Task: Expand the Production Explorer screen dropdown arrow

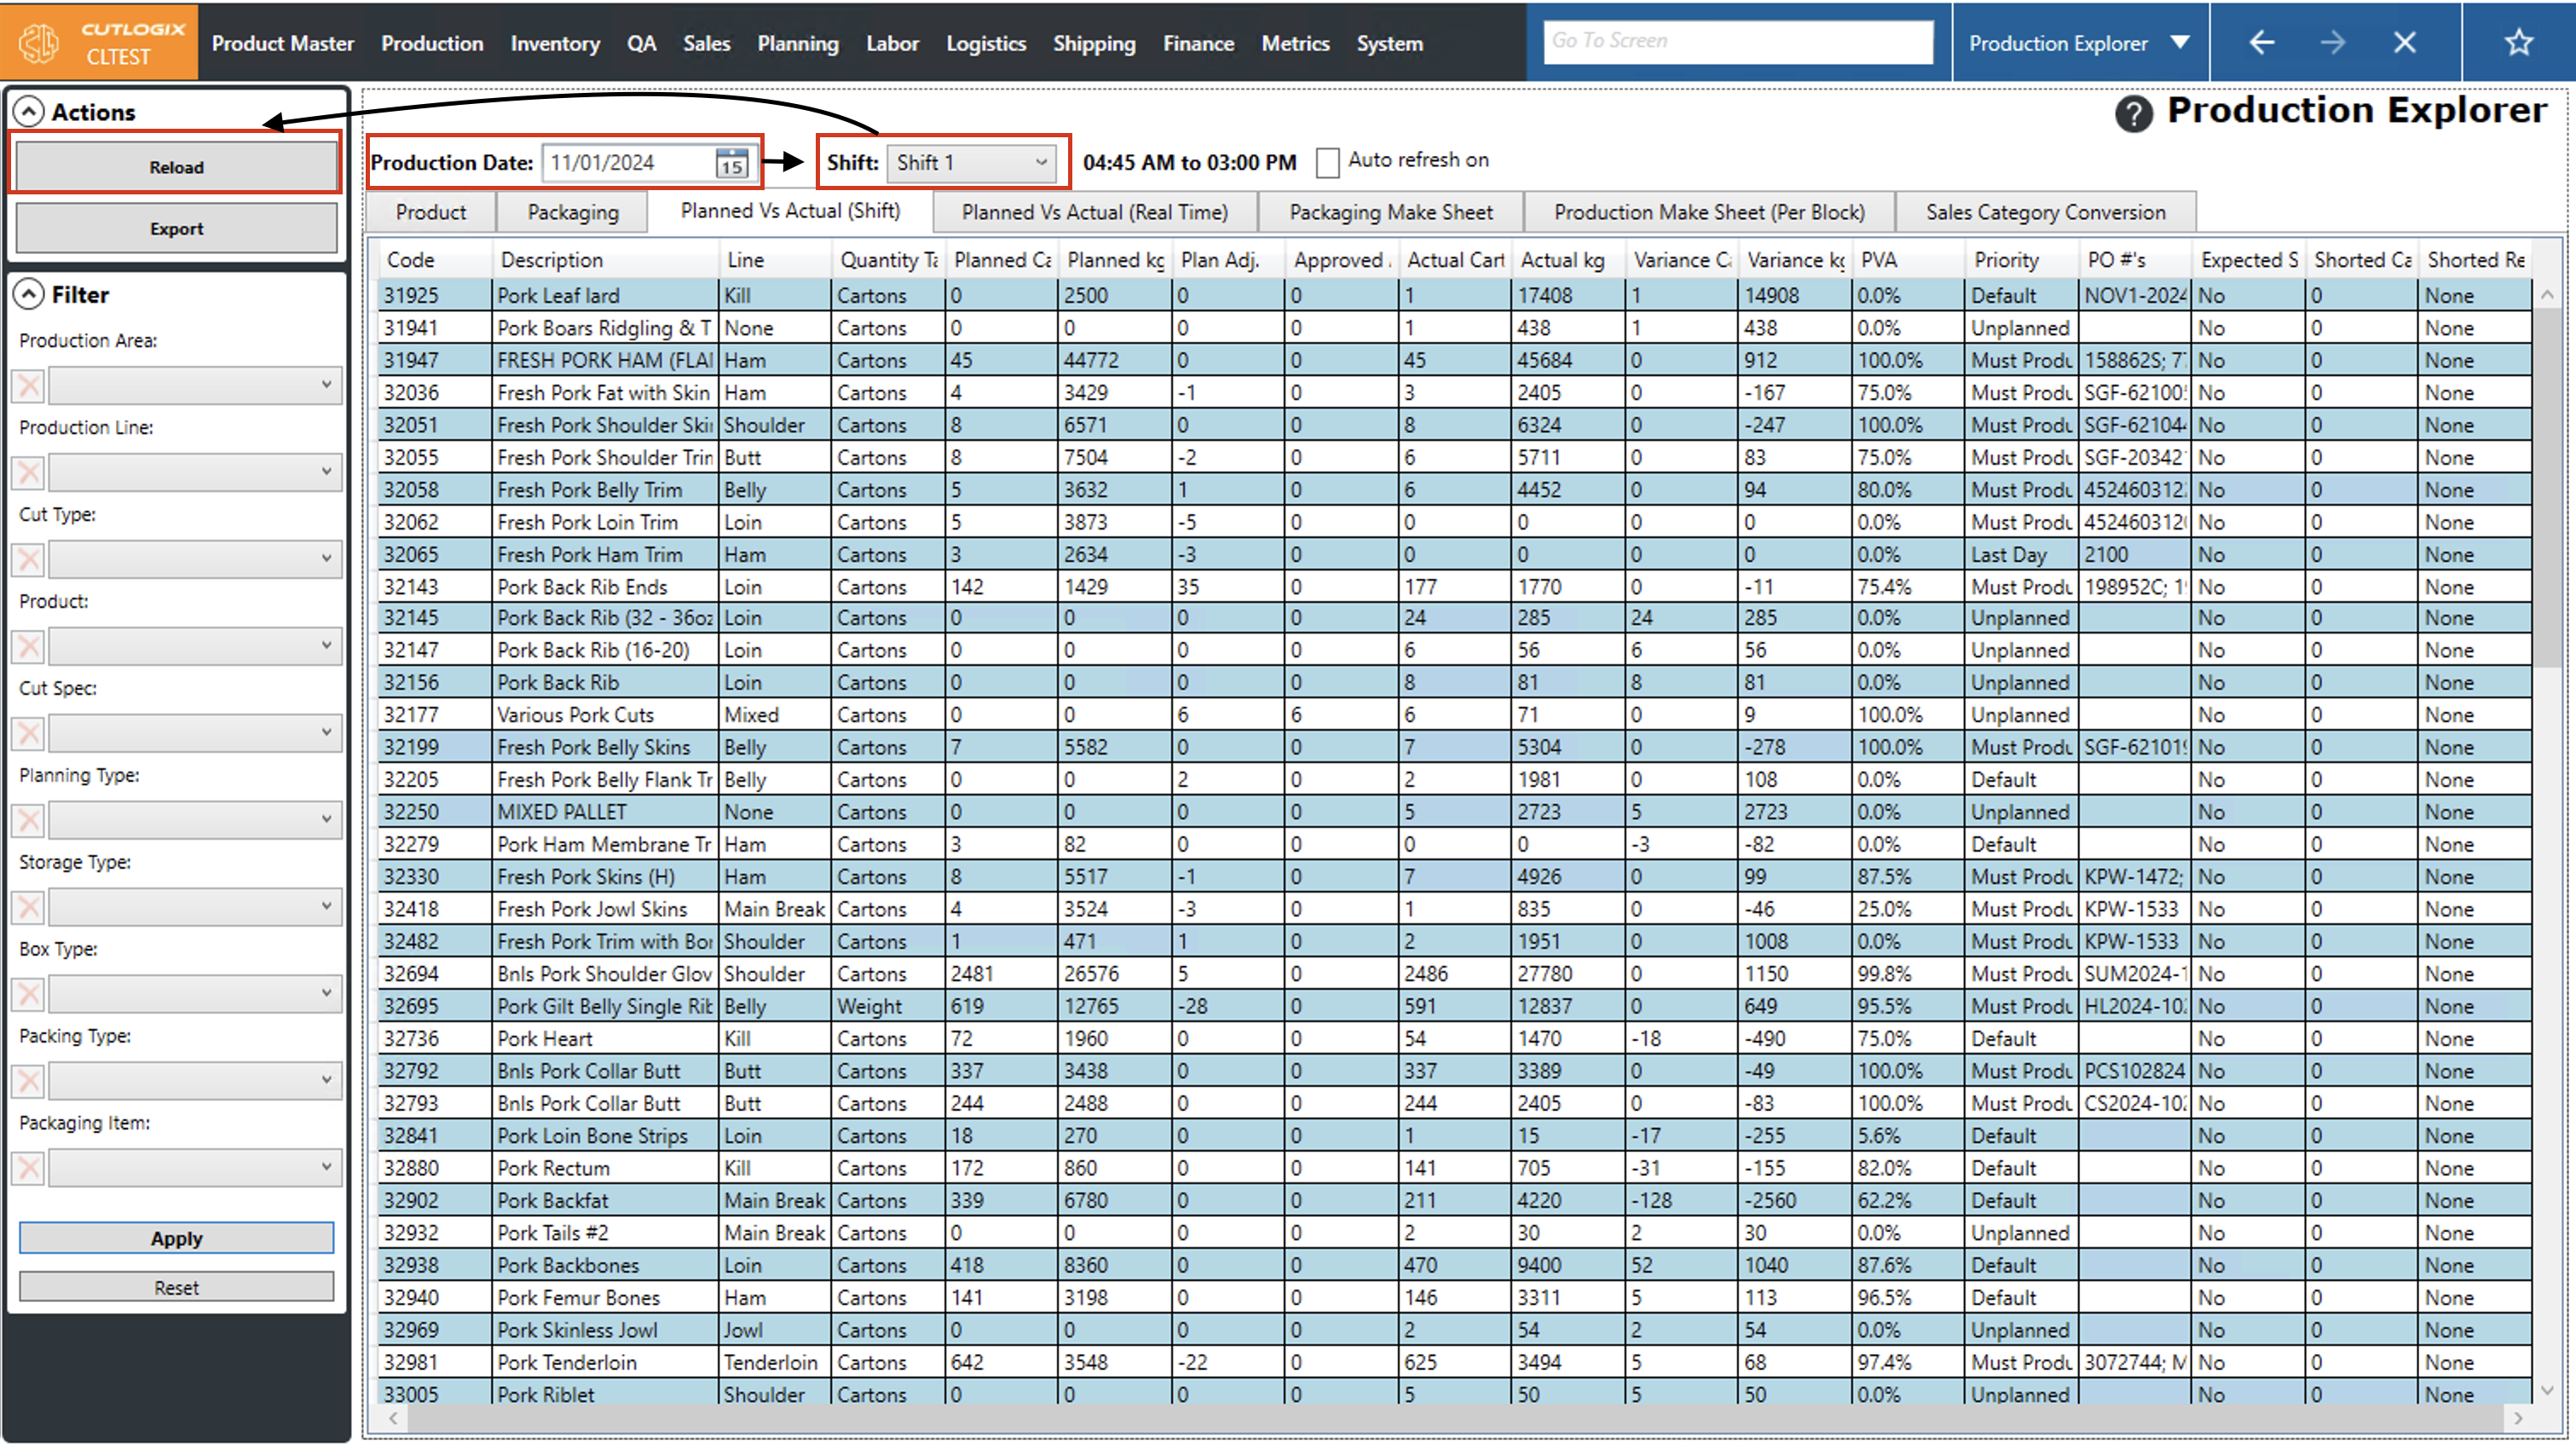Action: coord(2180,42)
